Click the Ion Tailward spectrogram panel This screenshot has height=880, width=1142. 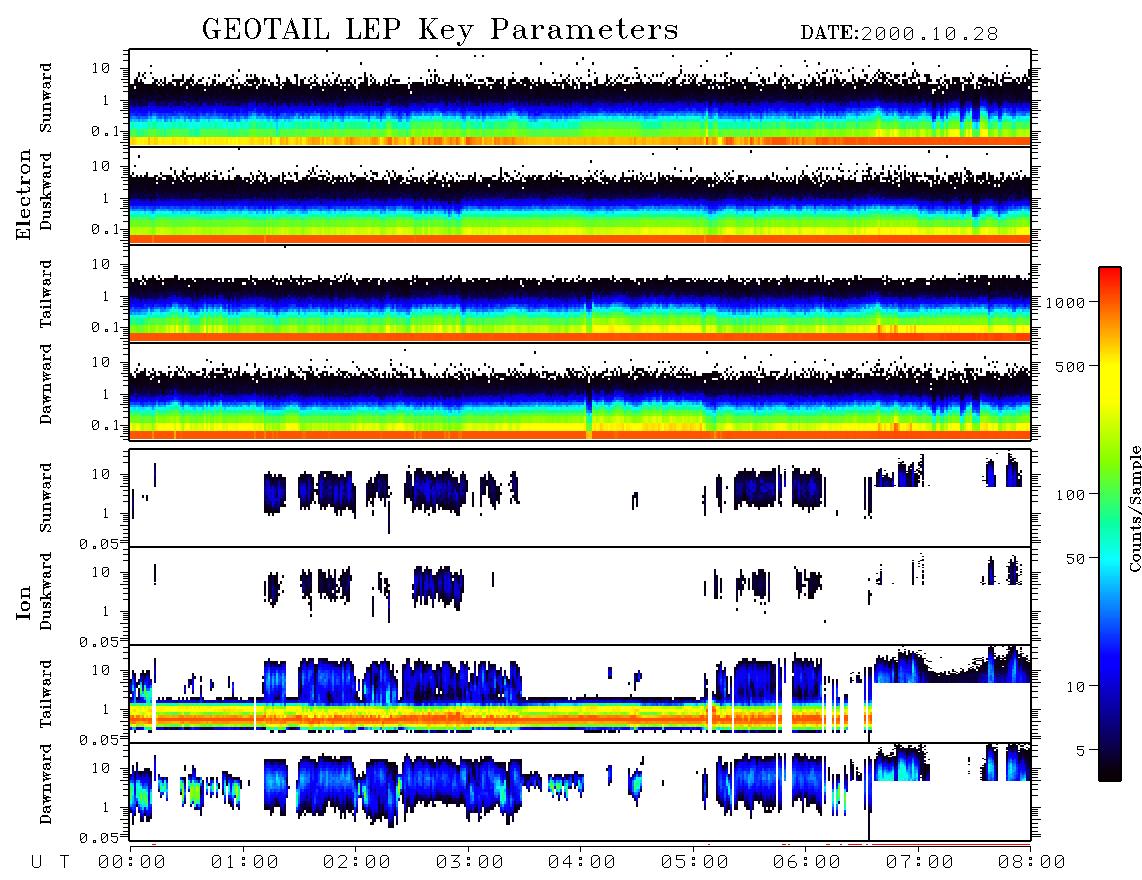pos(580,694)
